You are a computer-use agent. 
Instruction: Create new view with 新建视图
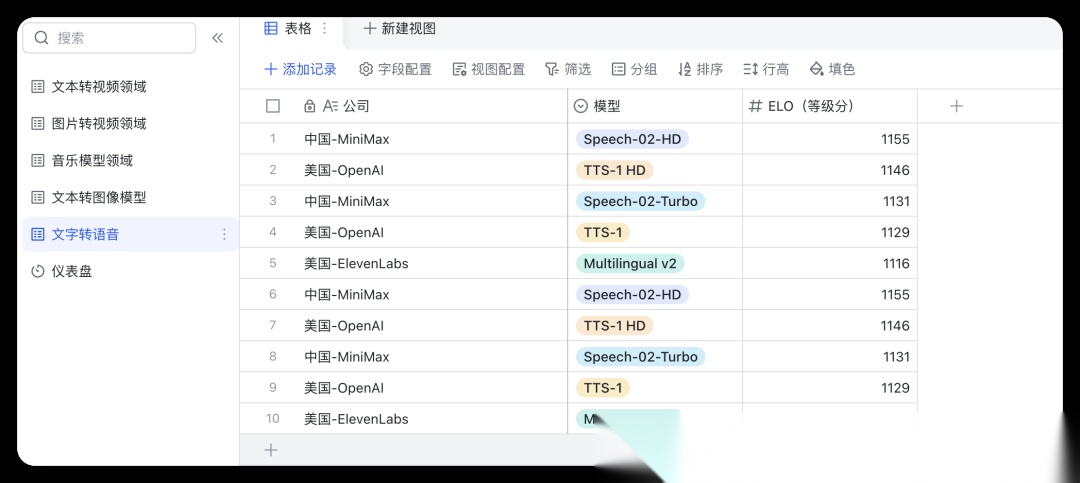coord(399,28)
